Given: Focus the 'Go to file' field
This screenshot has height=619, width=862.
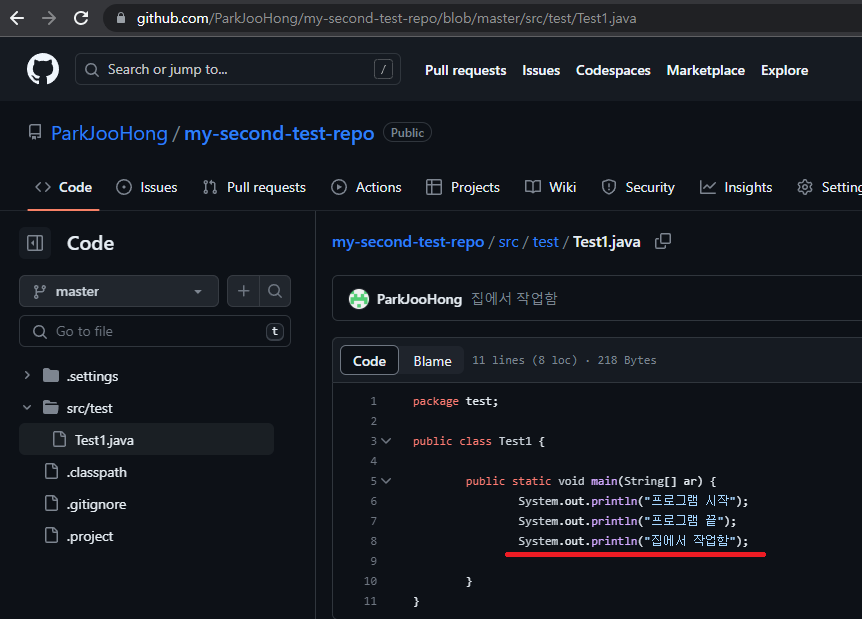Looking at the screenshot, I should (x=154, y=331).
